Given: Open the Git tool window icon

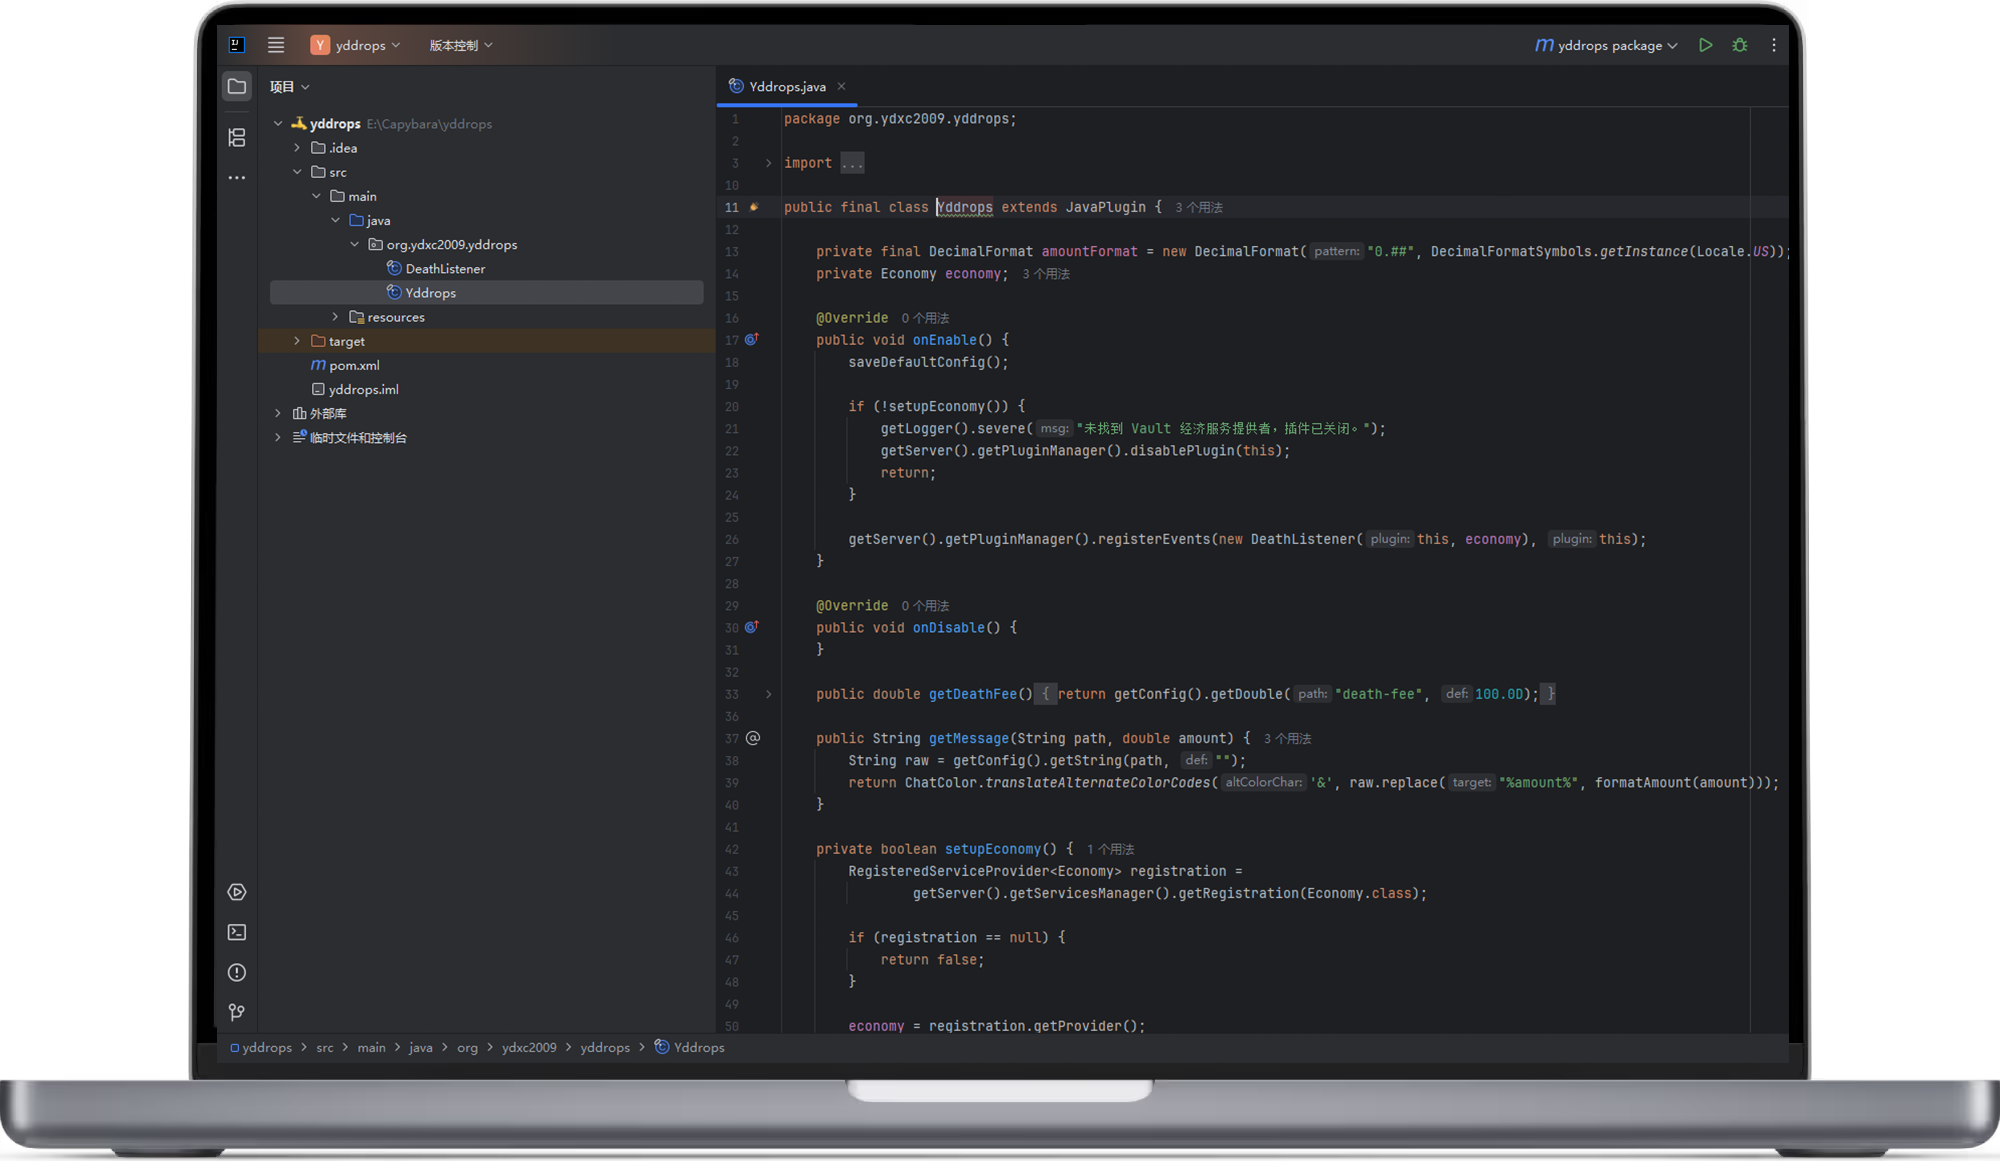Looking at the screenshot, I should [237, 1012].
